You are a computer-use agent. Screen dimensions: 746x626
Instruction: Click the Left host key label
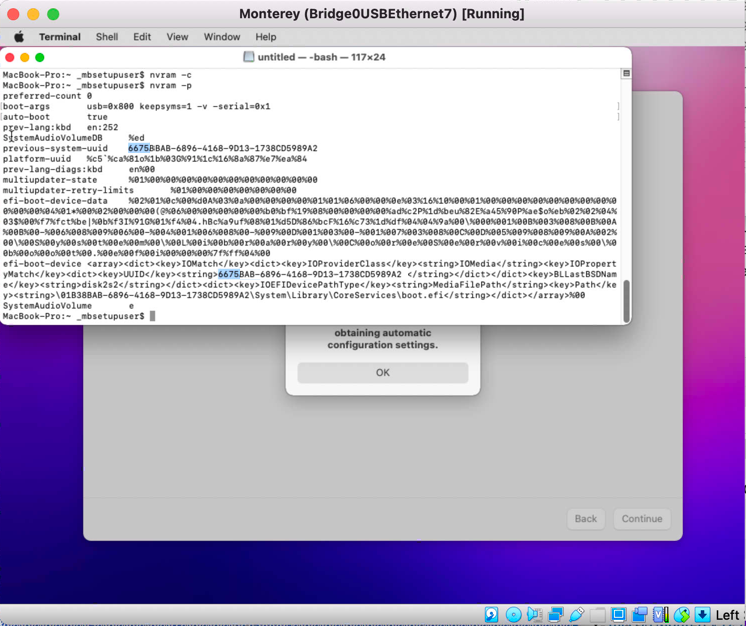[727, 615]
